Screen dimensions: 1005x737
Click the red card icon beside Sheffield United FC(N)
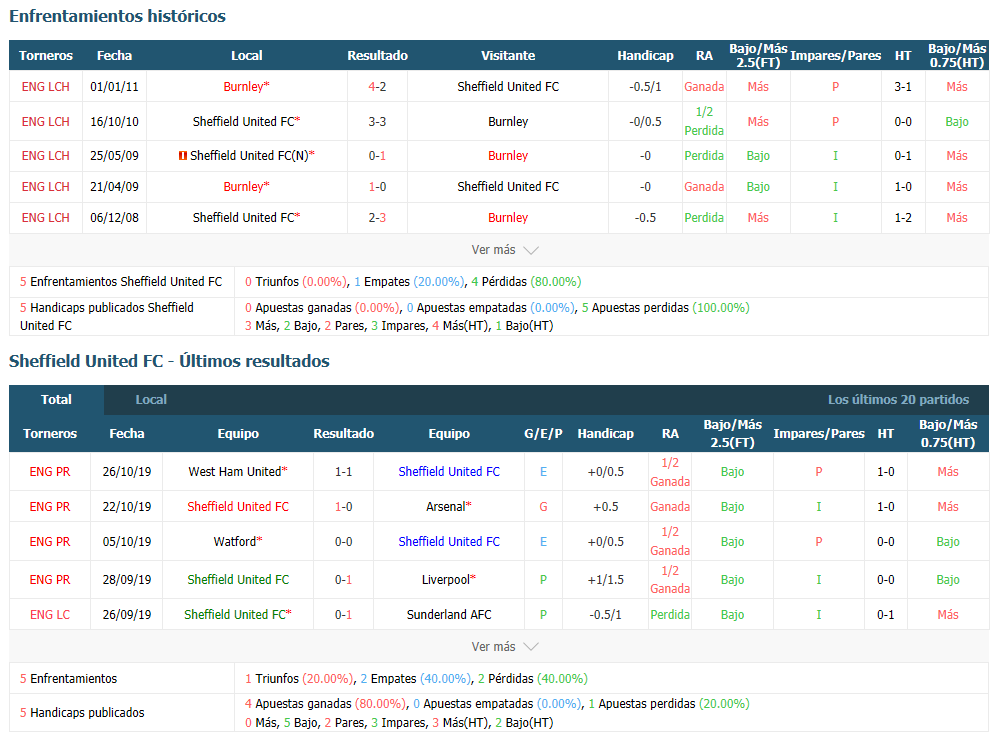point(183,156)
